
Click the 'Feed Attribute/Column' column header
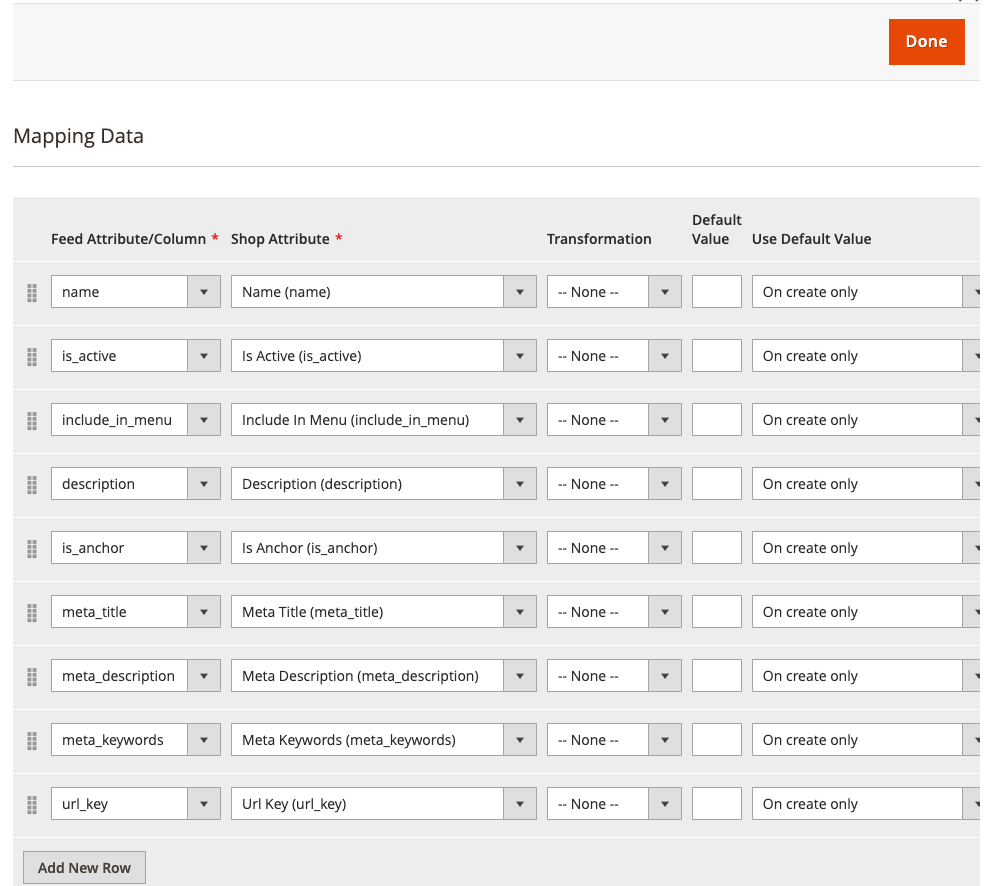128,239
